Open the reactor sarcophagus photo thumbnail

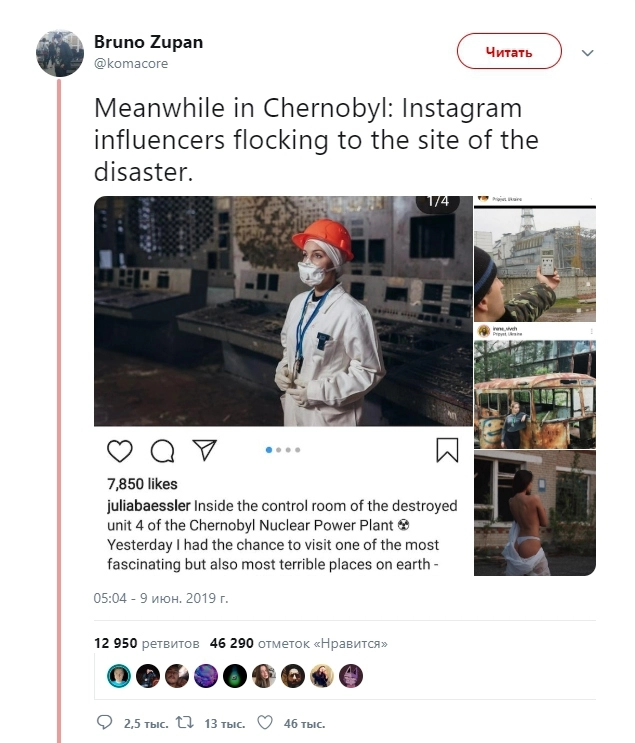[534, 260]
